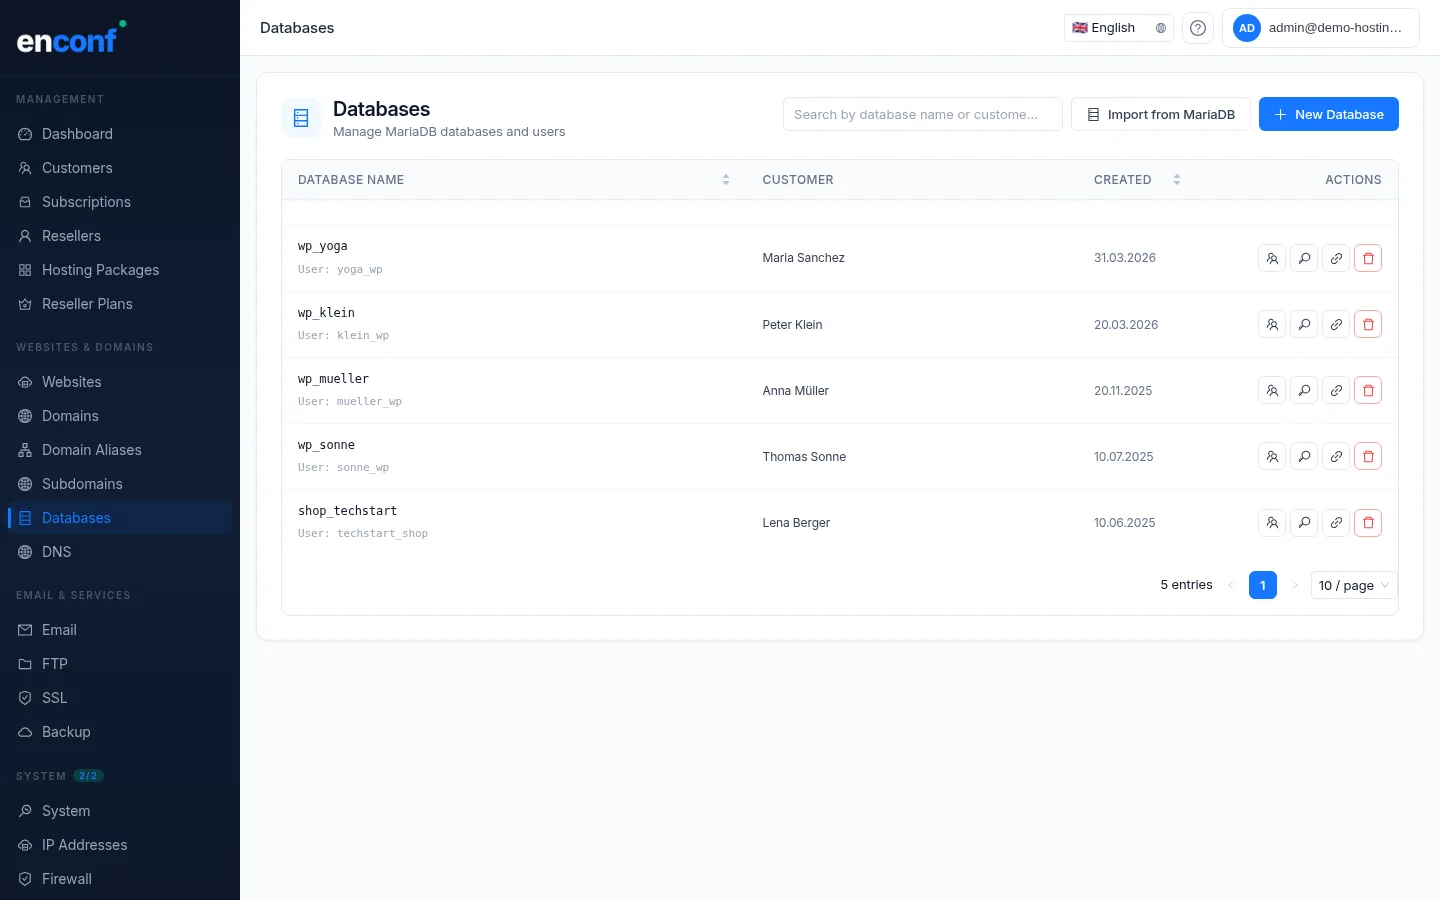This screenshot has height=900, width=1440.
Task: Click customer name Anna Müller
Action: click(795, 391)
